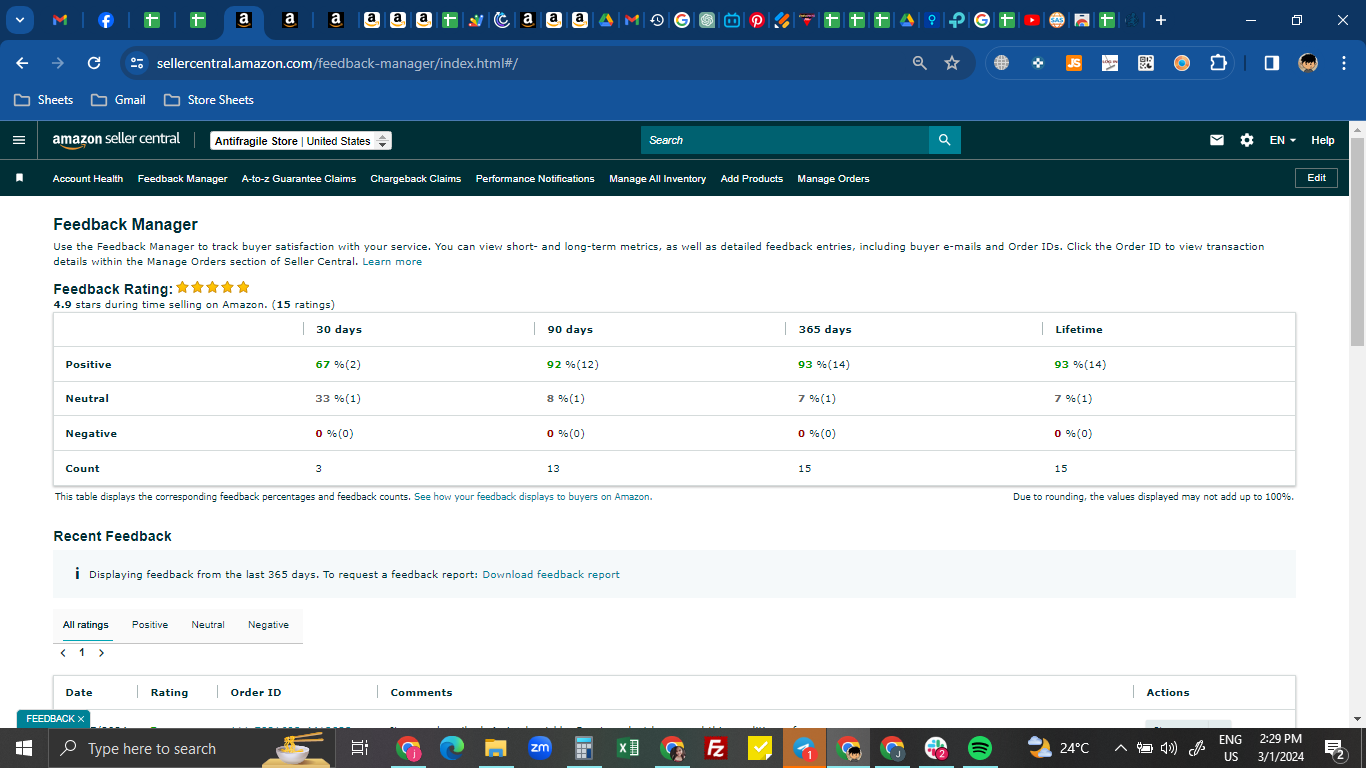Open the Chrome extensions puzzle icon
This screenshot has width=1366, height=768.
pyautogui.click(x=1218, y=63)
